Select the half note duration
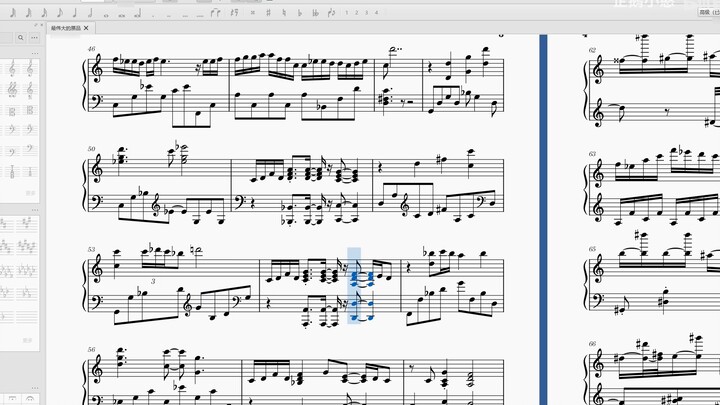This screenshot has width=720, height=405. click(90, 13)
